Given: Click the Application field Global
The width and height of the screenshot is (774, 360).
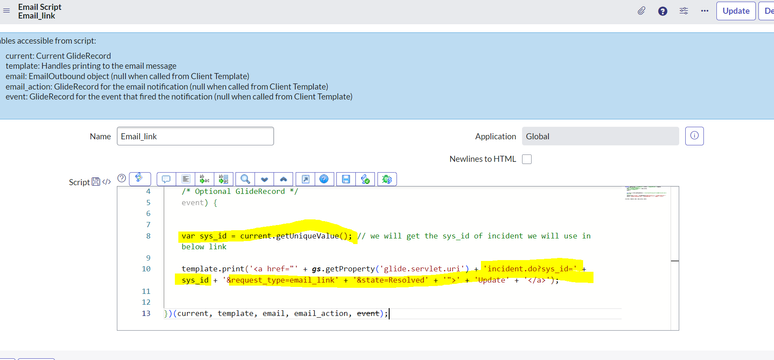Looking at the screenshot, I should [x=600, y=136].
